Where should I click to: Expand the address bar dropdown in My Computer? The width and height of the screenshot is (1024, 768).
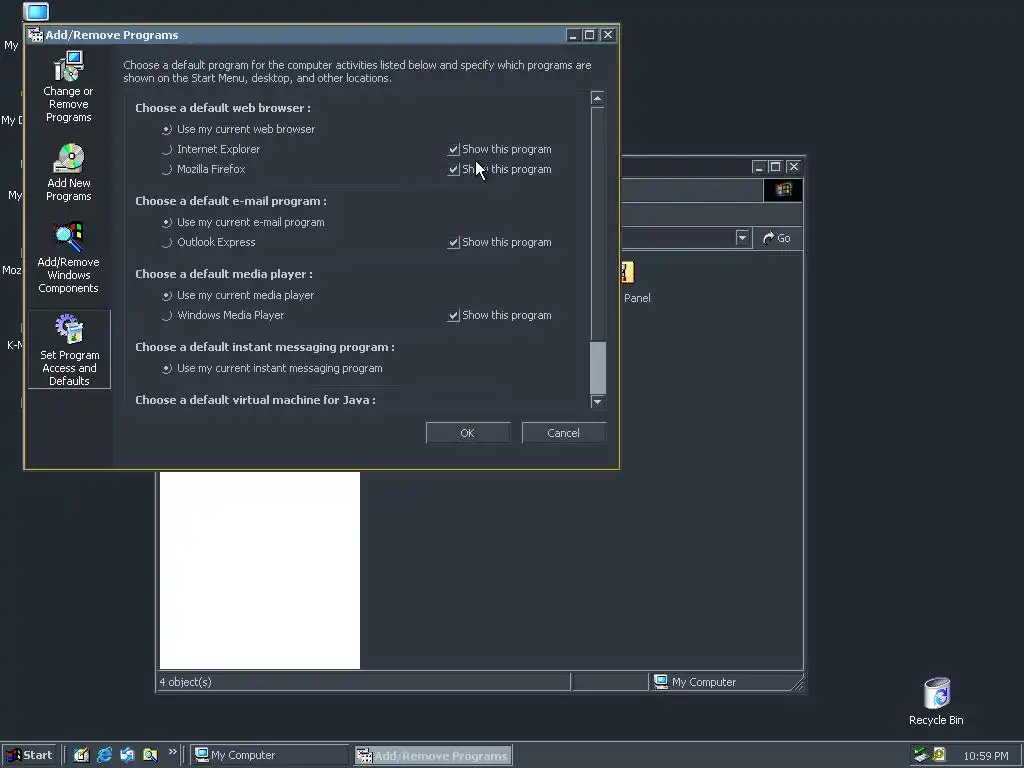742,238
